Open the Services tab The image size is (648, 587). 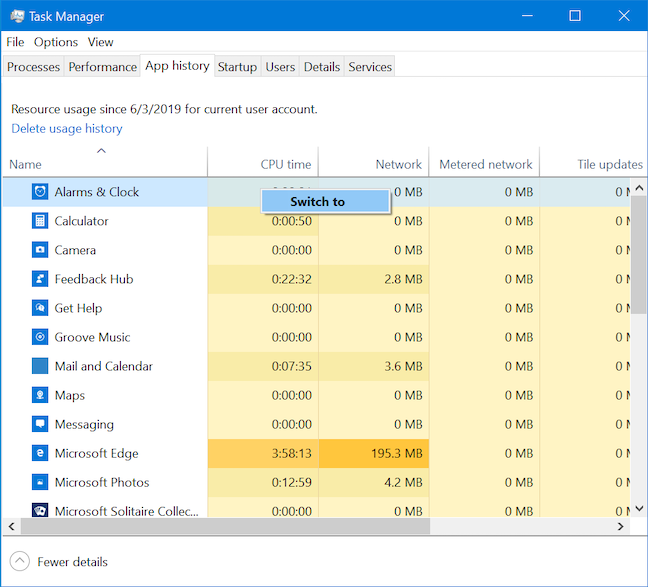tap(370, 67)
